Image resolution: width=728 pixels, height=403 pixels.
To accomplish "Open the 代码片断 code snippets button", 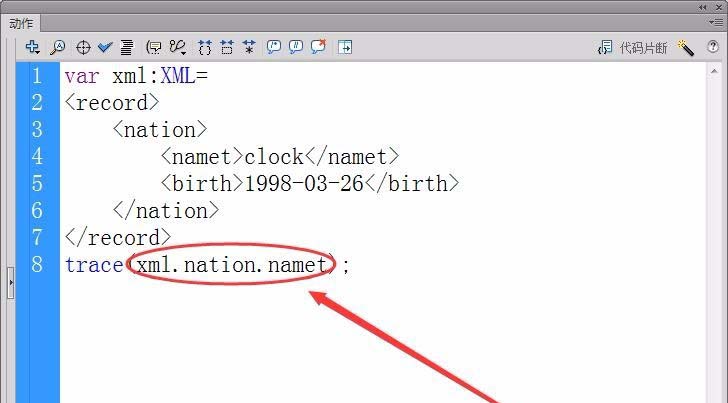I will 633,47.
